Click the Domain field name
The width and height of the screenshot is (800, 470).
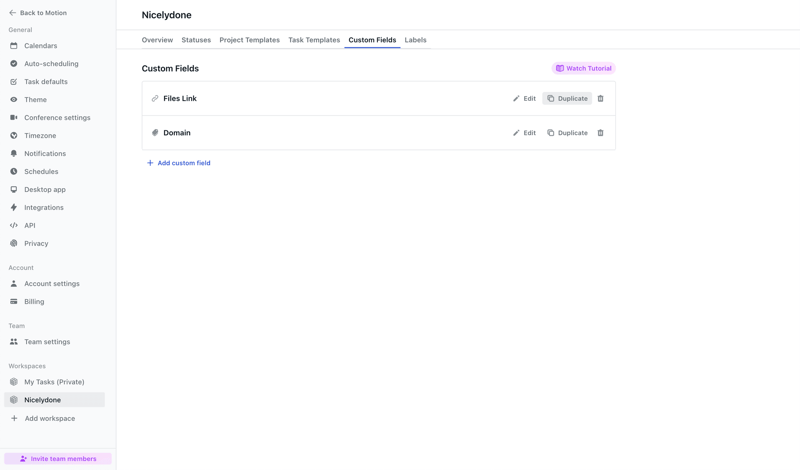pos(177,133)
